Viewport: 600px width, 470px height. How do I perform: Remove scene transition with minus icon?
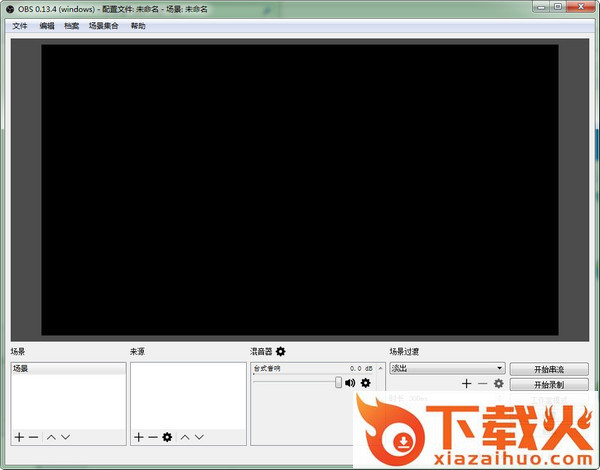483,384
